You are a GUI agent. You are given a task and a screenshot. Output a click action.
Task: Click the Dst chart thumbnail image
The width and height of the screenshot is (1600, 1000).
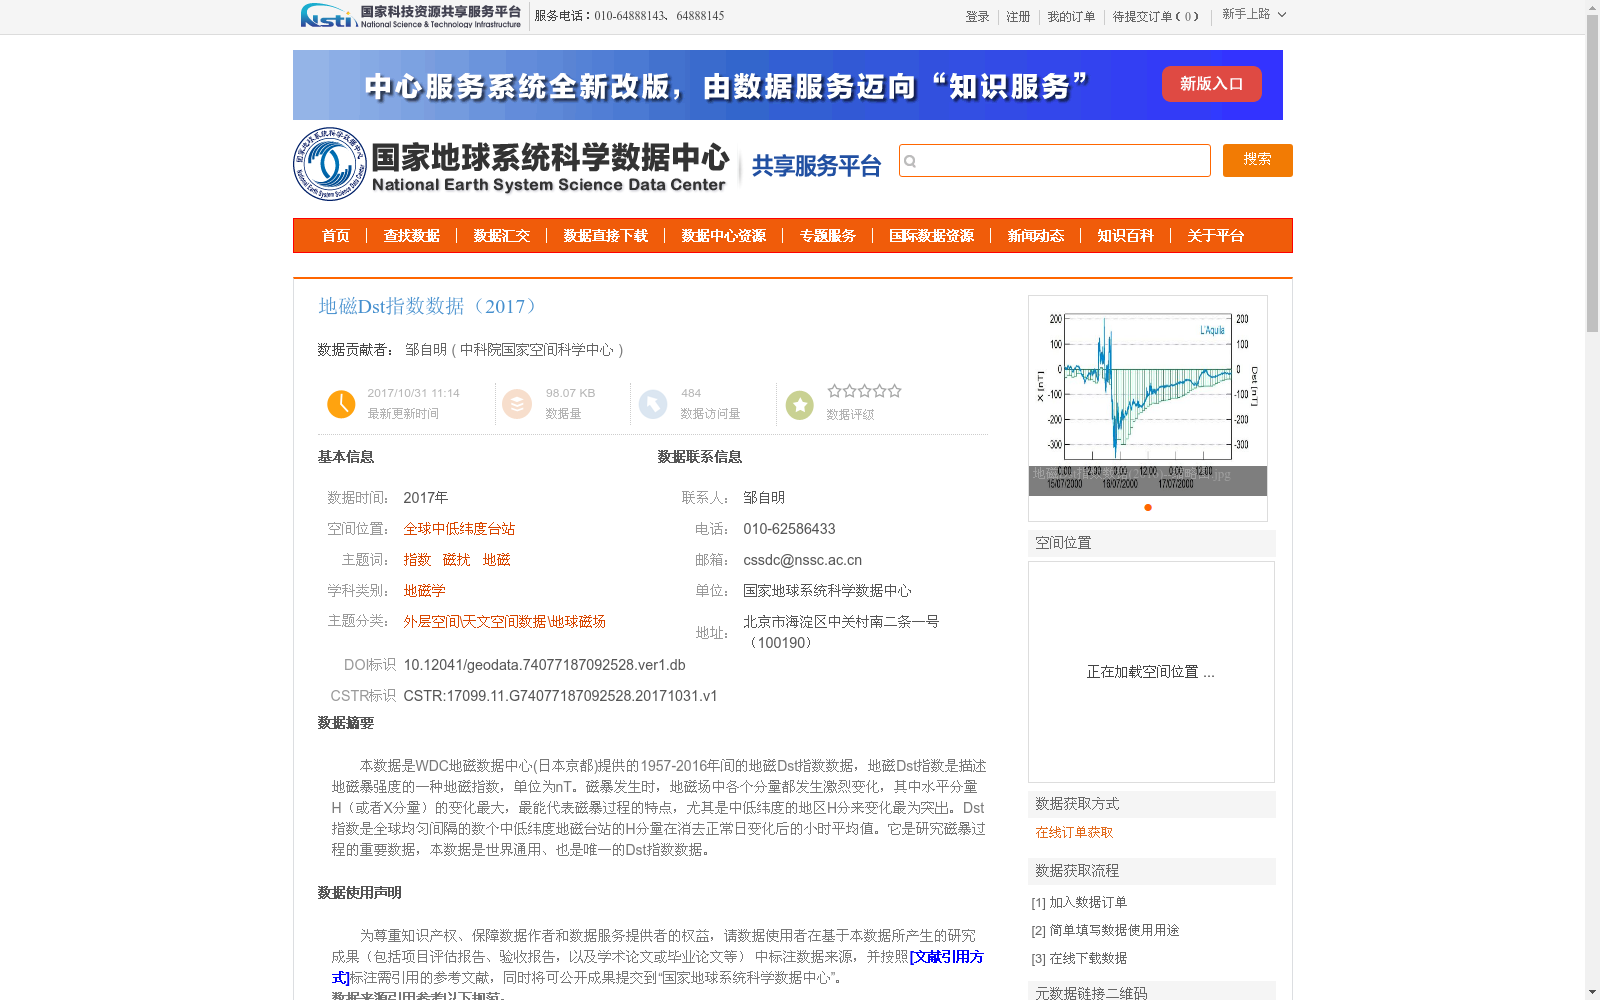tap(1148, 396)
